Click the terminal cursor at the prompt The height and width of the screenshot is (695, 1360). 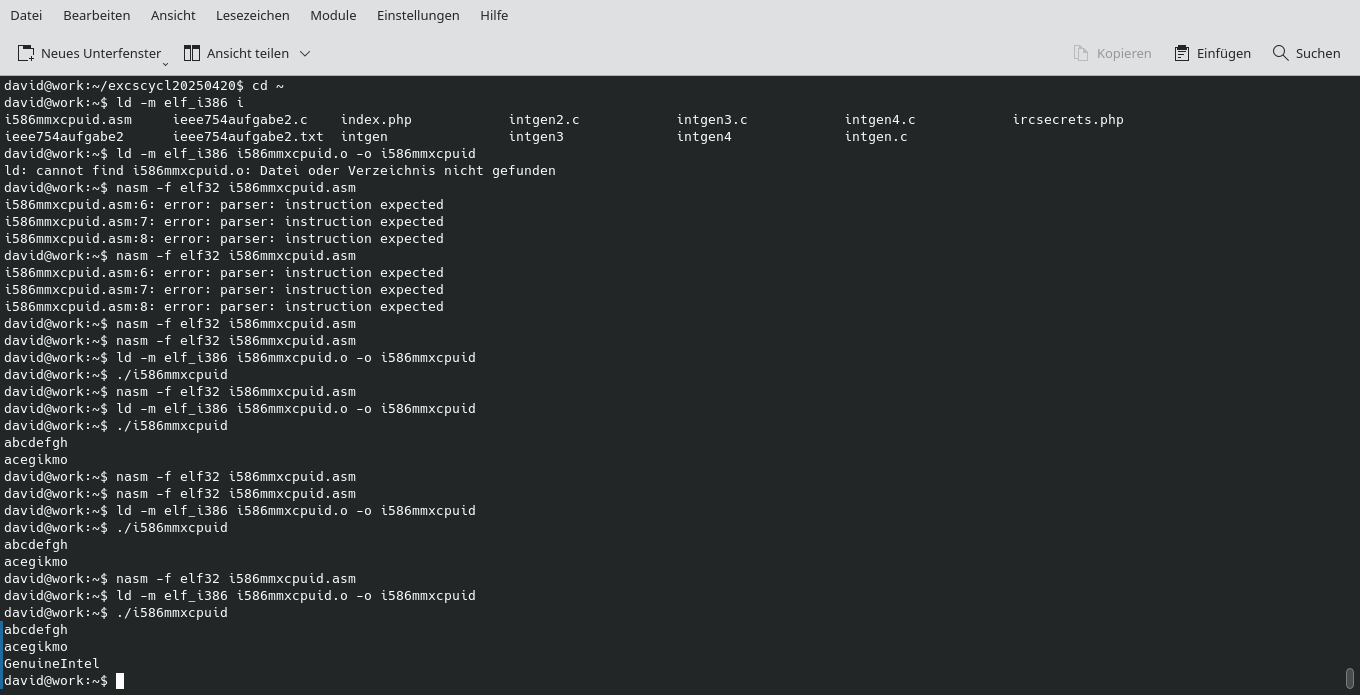tap(119, 681)
